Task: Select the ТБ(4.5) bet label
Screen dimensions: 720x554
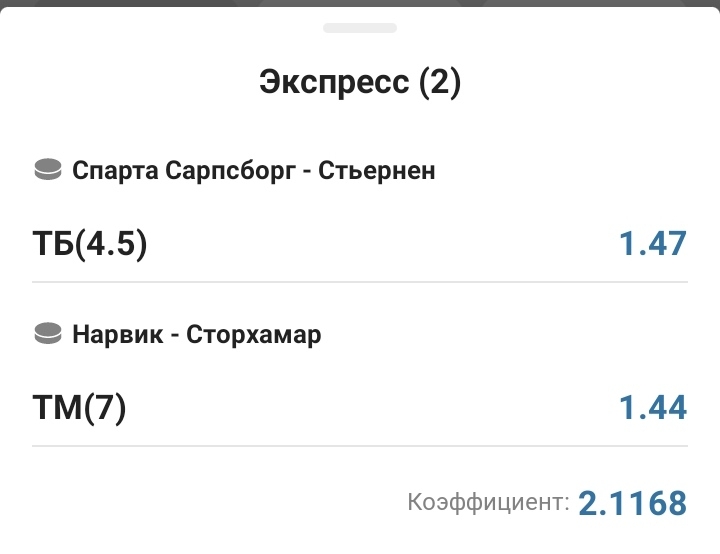Action: (x=90, y=243)
